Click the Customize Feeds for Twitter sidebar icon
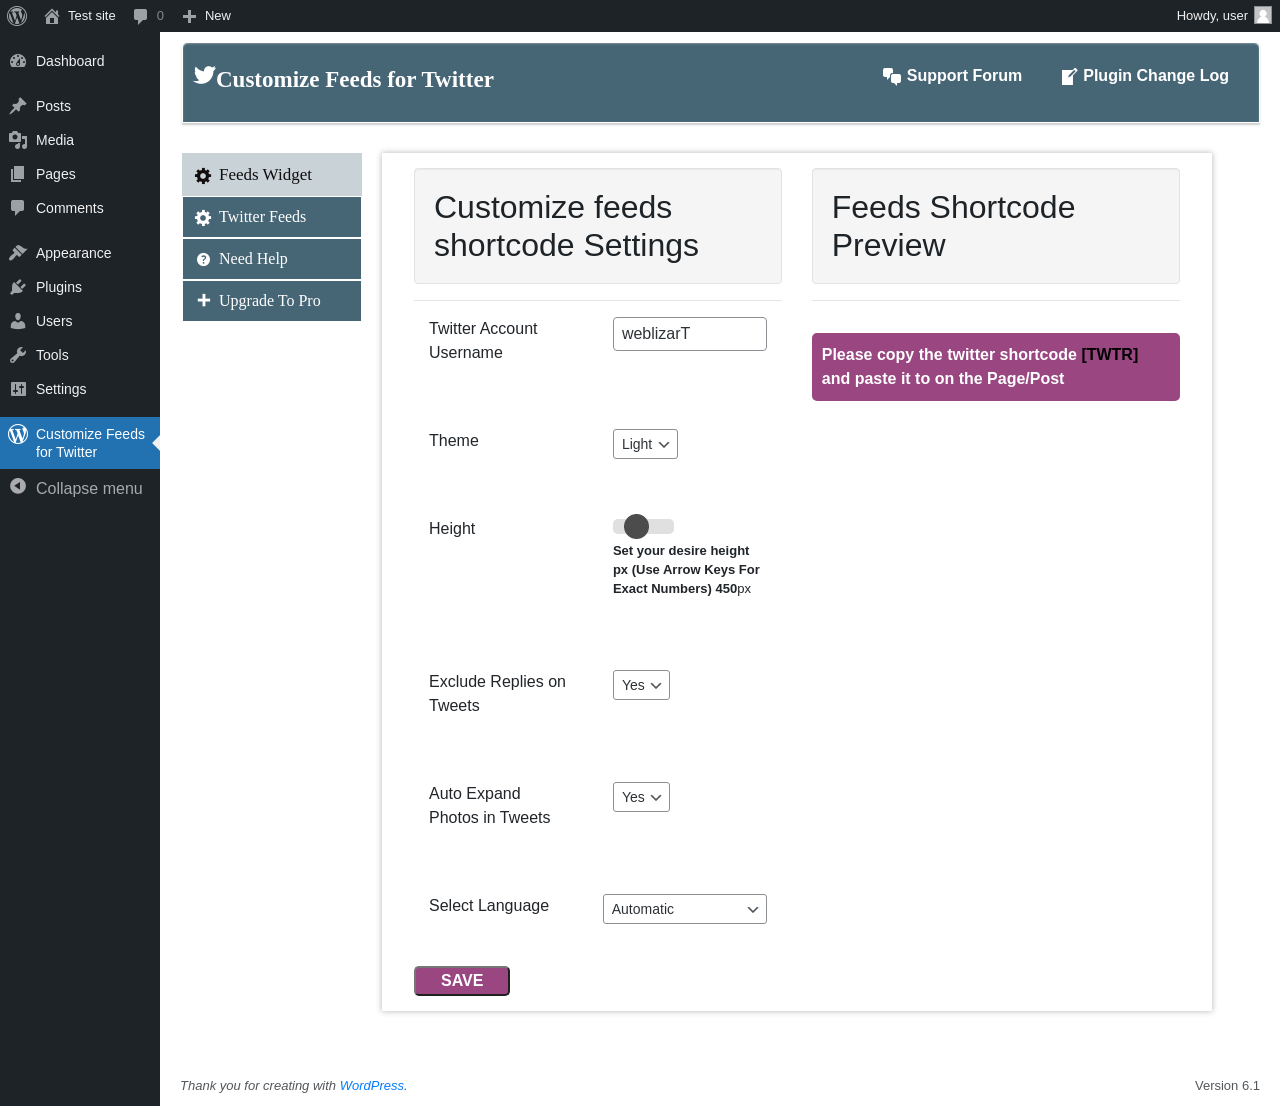1280x1106 pixels. (18, 434)
